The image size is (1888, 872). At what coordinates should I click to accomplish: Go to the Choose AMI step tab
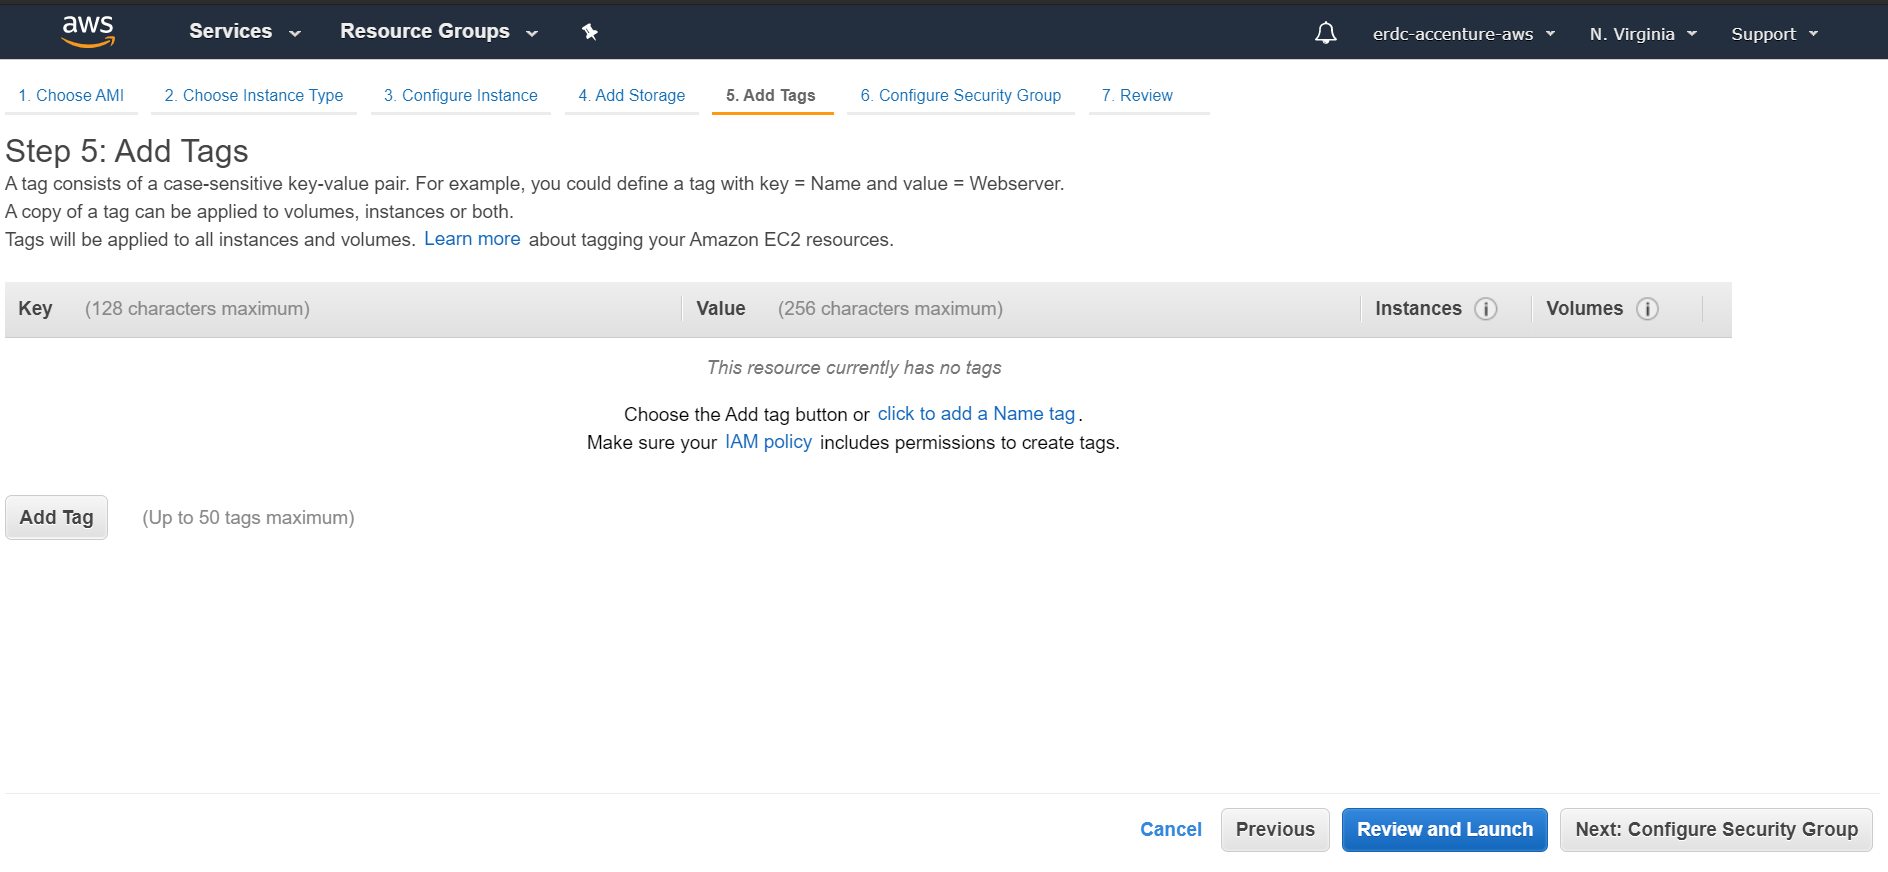click(71, 96)
